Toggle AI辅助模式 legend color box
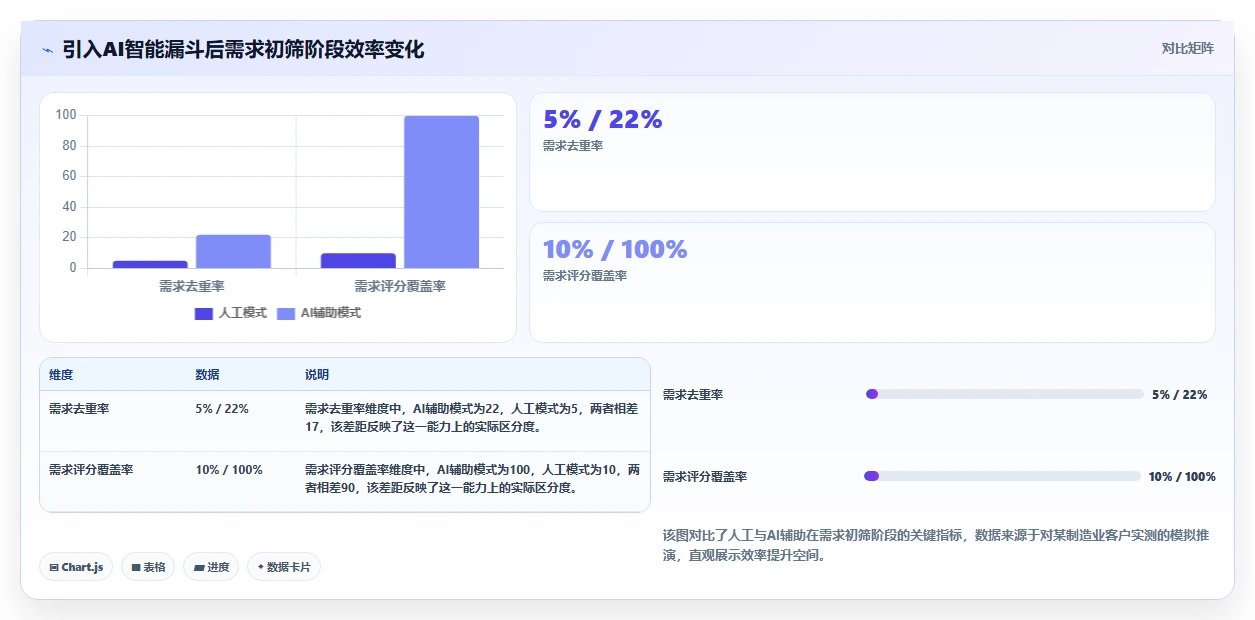The height and width of the screenshot is (620, 1255). click(286, 313)
